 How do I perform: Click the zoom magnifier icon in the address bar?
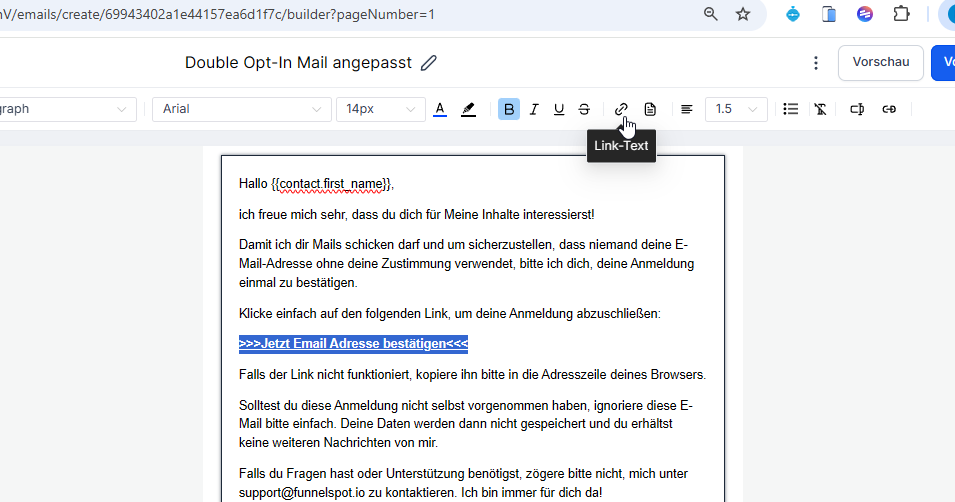710,14
